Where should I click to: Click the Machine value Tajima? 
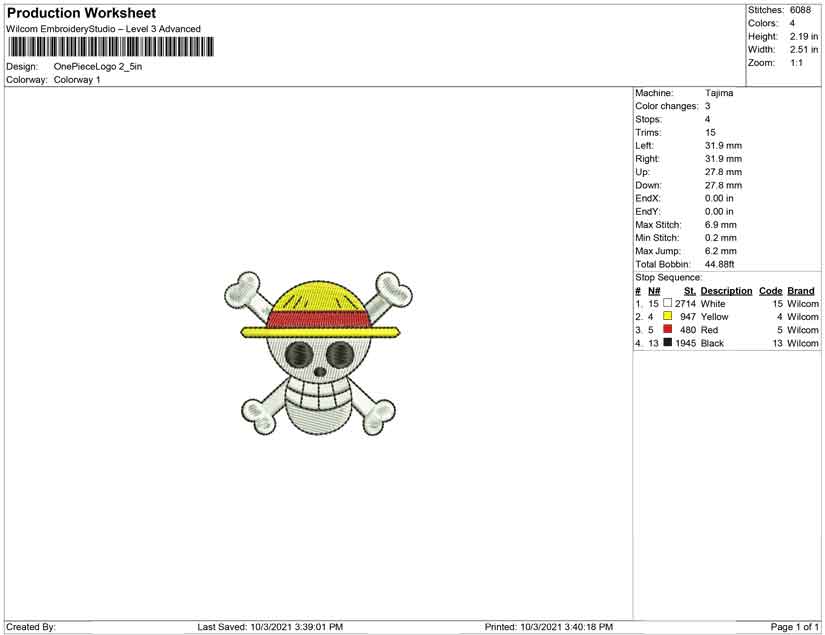pos(719,93)
